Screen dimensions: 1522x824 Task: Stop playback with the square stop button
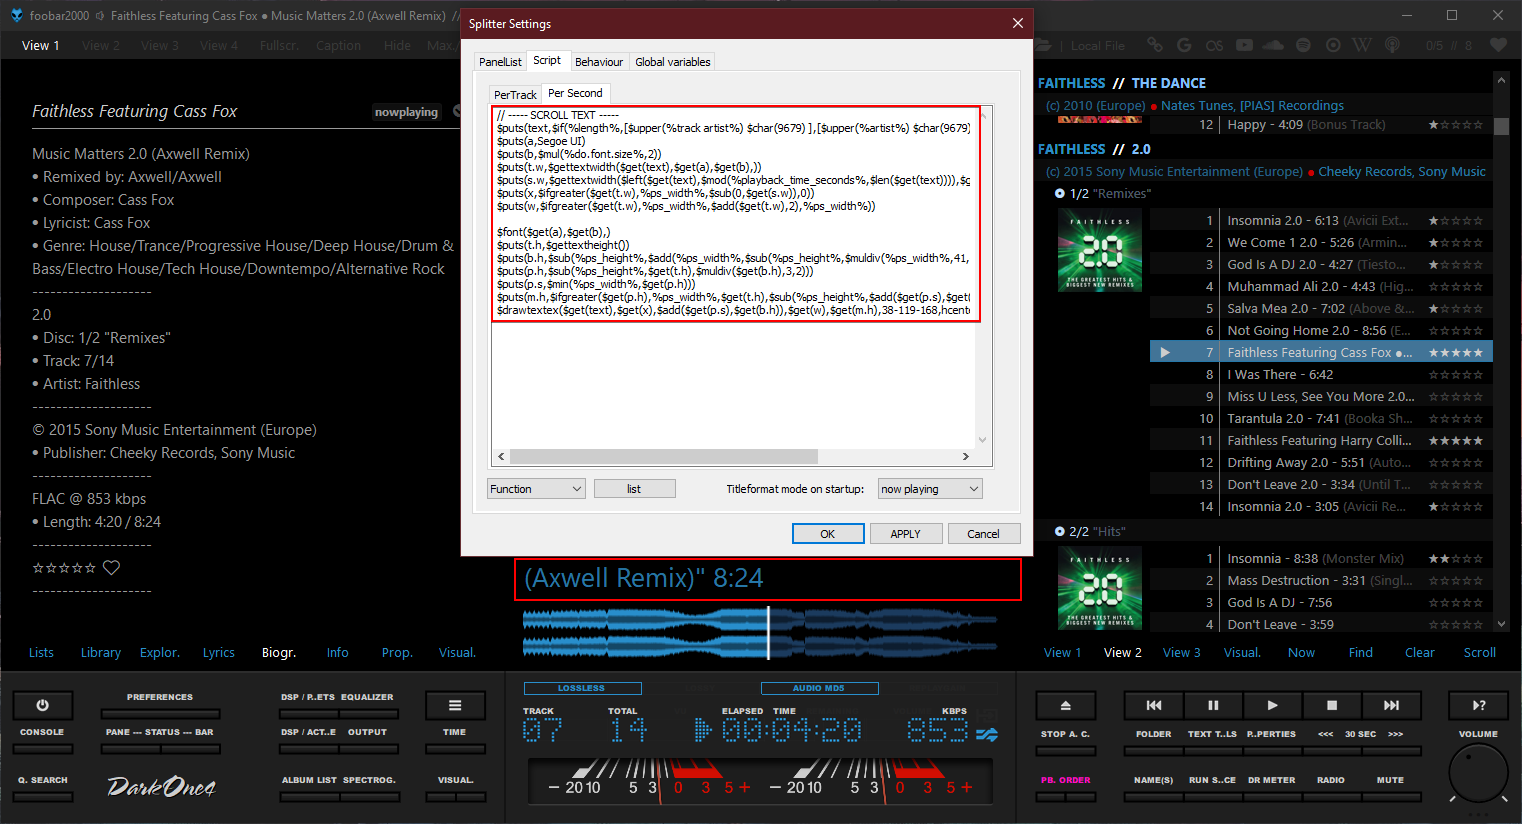coord(1332,705)
